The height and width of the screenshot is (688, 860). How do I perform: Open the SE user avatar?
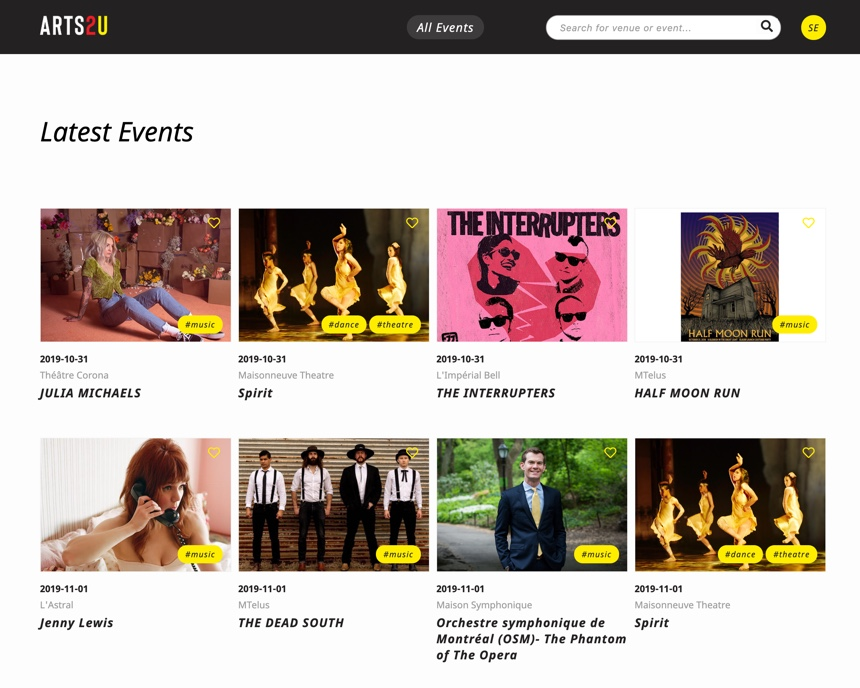[813, 27]
